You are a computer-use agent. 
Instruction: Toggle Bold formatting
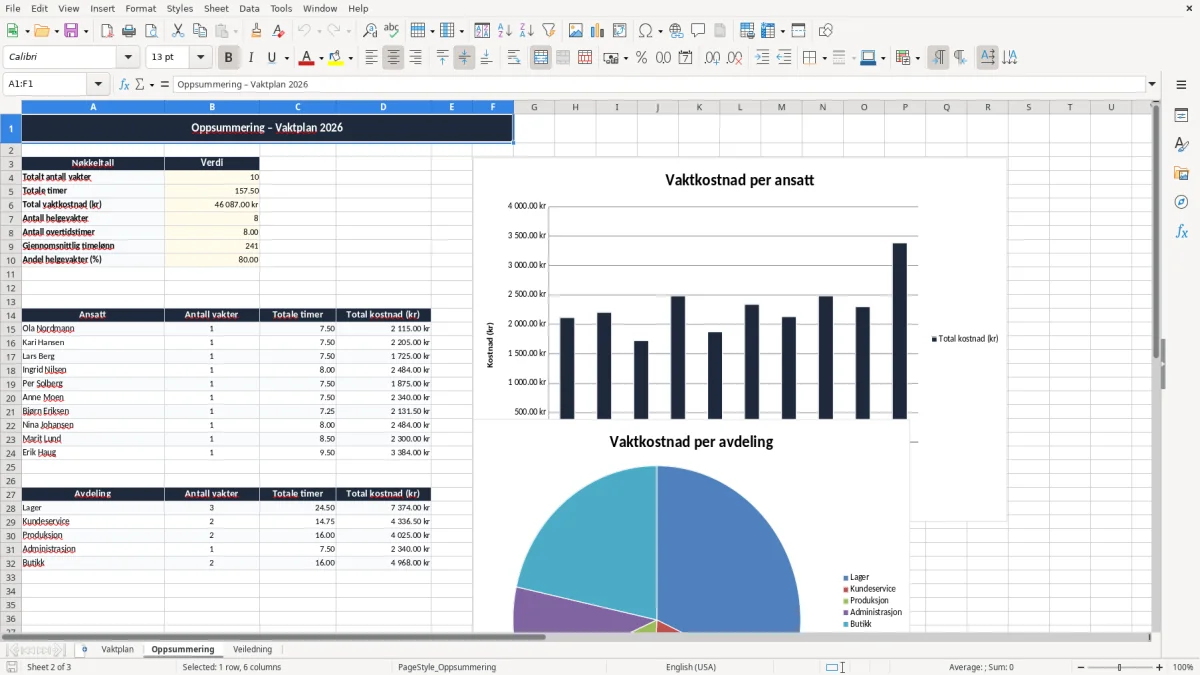229,58
